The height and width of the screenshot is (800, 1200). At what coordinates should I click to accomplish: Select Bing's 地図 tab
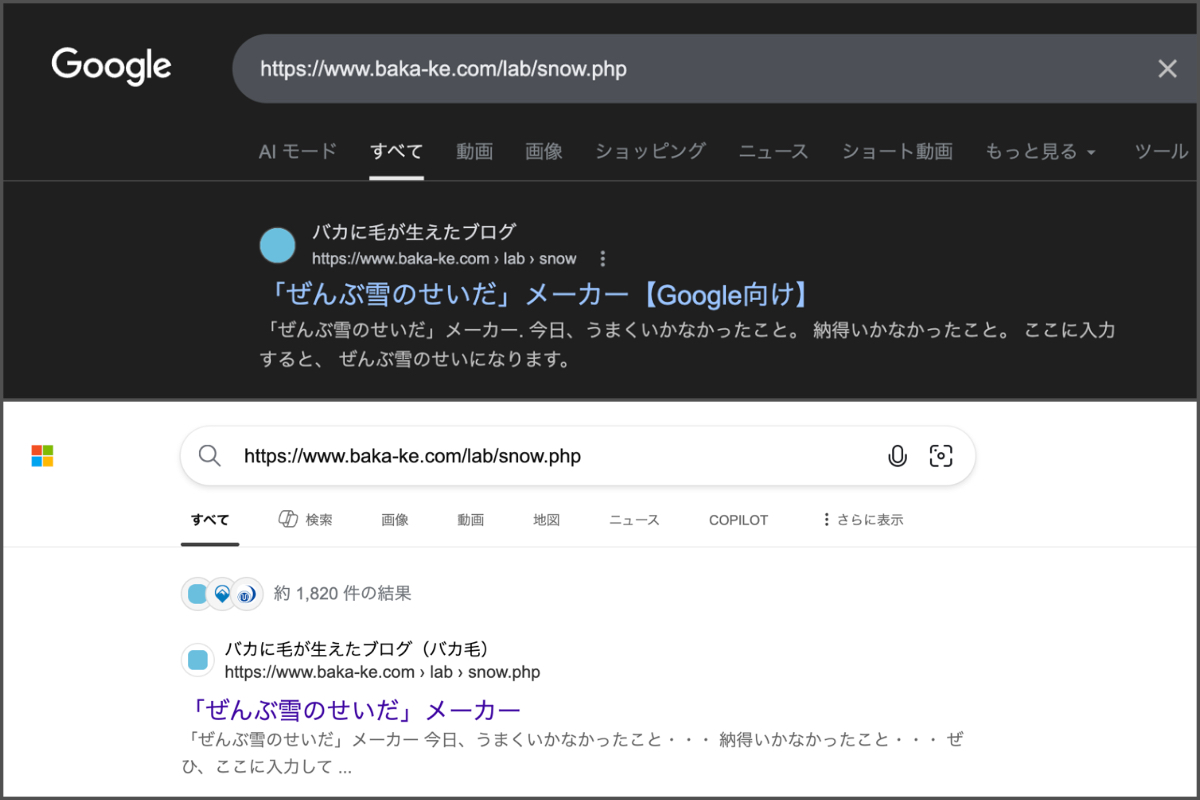click(x=546, y=520)
